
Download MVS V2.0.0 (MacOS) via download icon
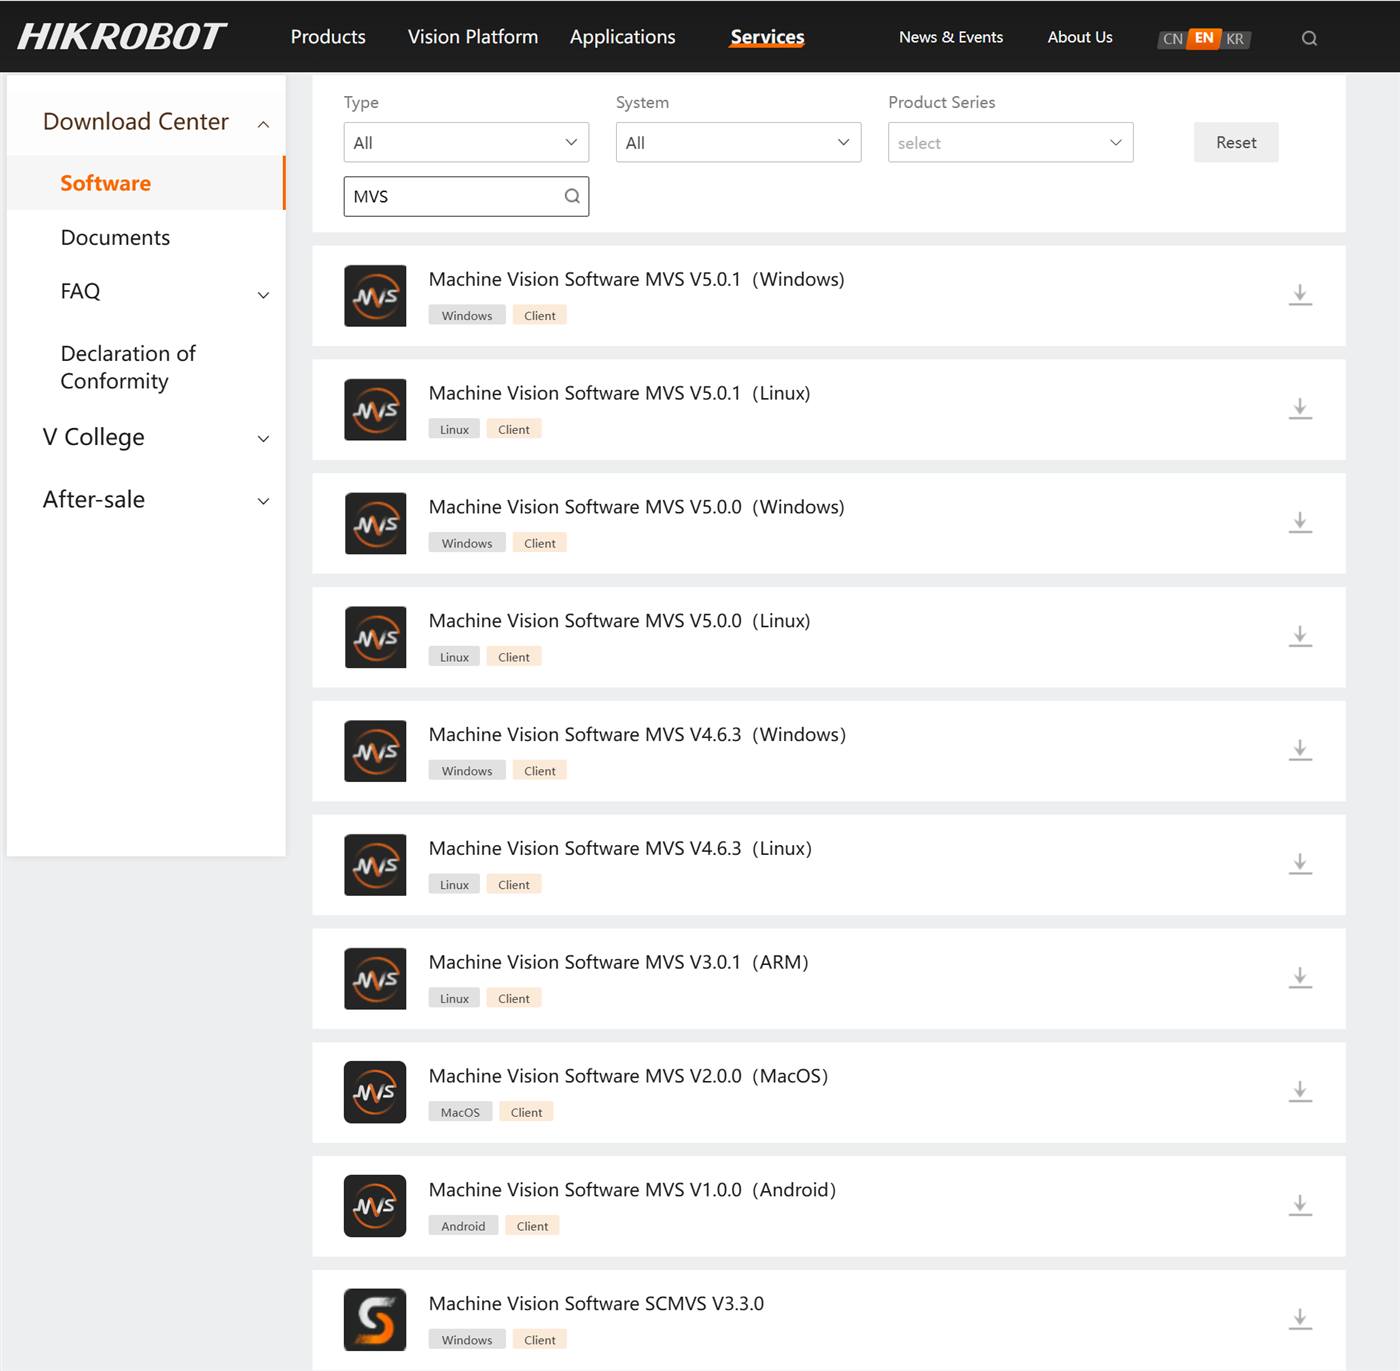[x=1300, y=1092]
